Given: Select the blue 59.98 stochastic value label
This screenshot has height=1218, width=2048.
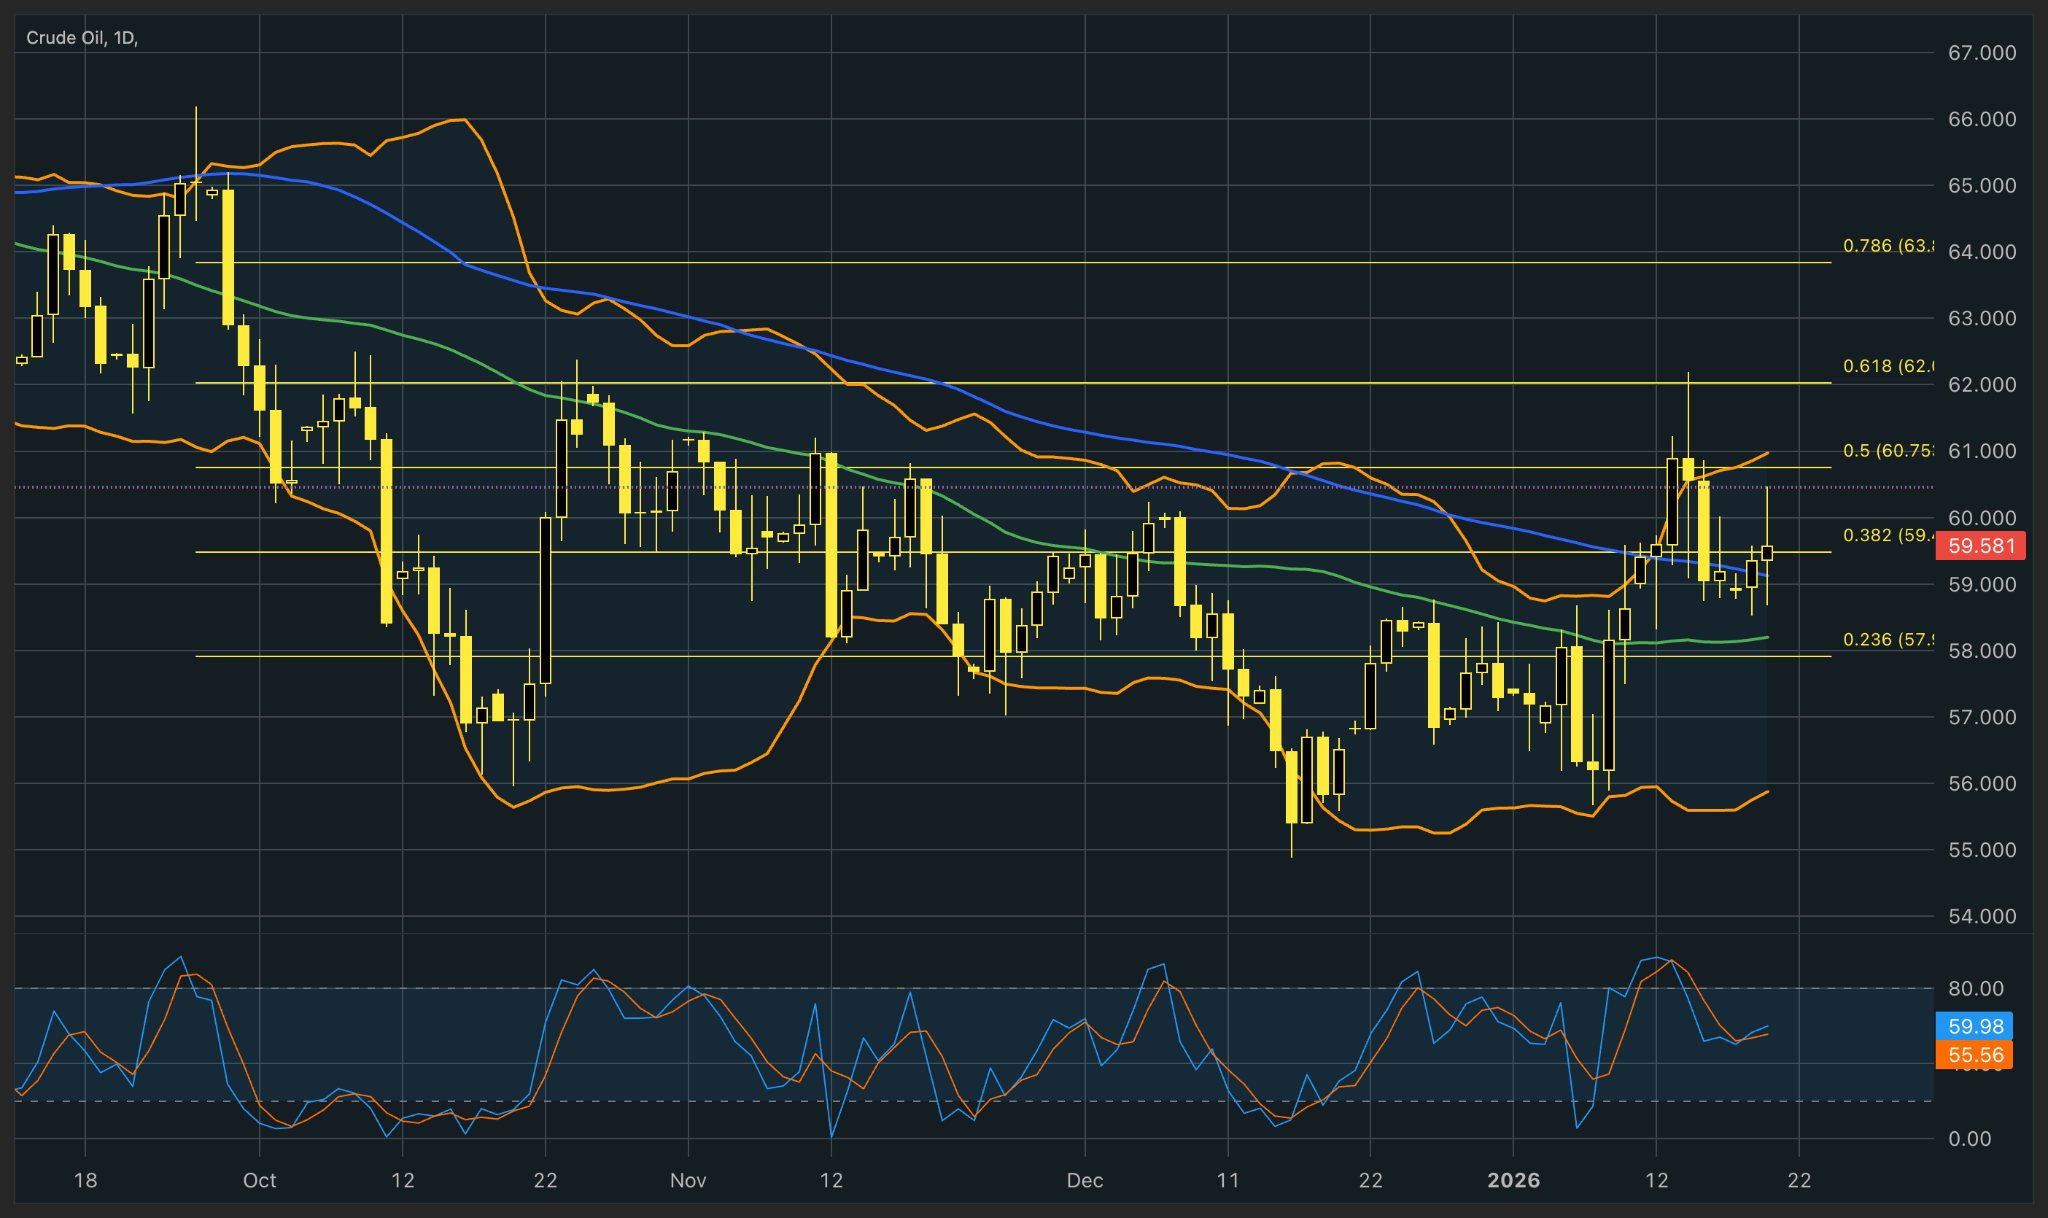Looking at the screenshot, I should 1975,1026.
